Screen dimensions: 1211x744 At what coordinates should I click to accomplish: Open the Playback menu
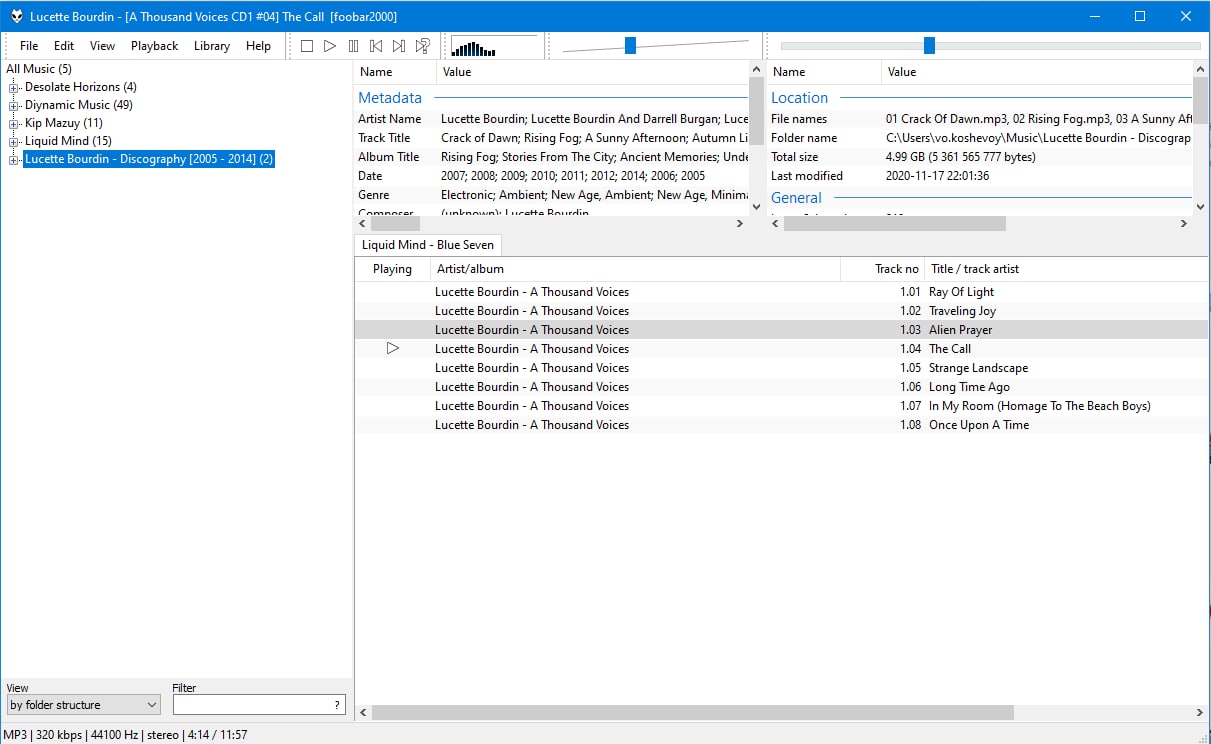pos(154,46)
